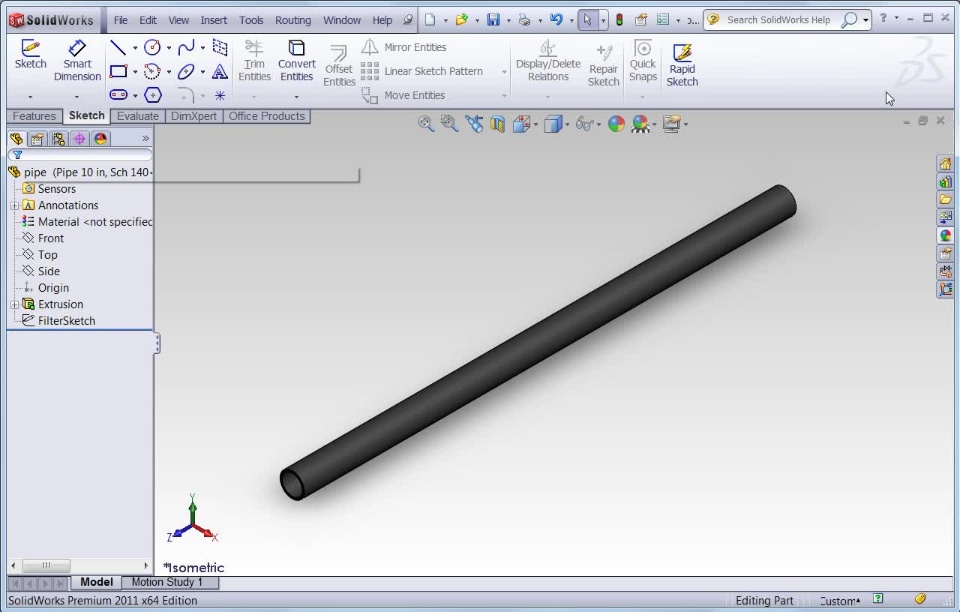Switch to the Features tab
The height and width of the screenshot is (612, 960).
[x=34, y=116]
